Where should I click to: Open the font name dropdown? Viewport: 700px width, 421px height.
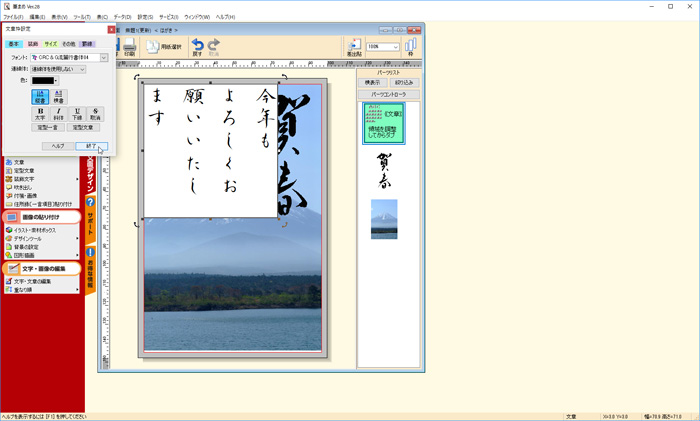click(103, 58)
